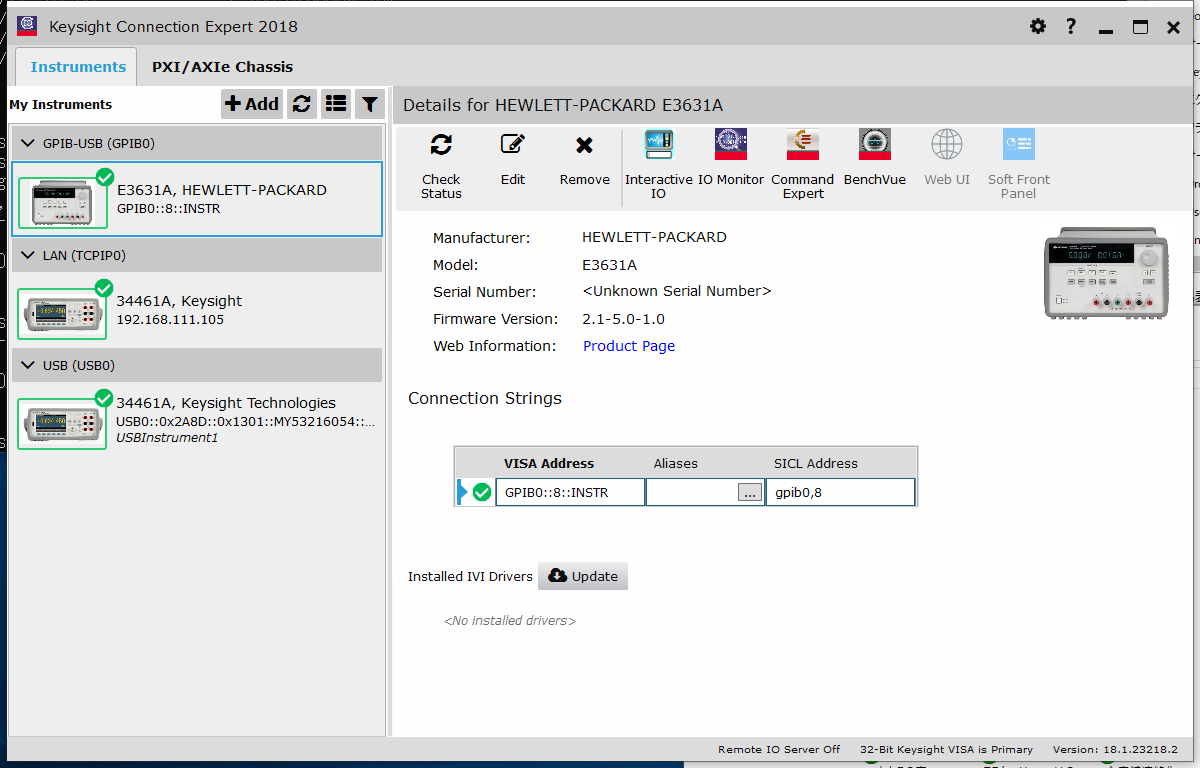The image size is (1200, 768).
Task: Collapse the USB (USB0) group
Action: click(x=27, y=366)
